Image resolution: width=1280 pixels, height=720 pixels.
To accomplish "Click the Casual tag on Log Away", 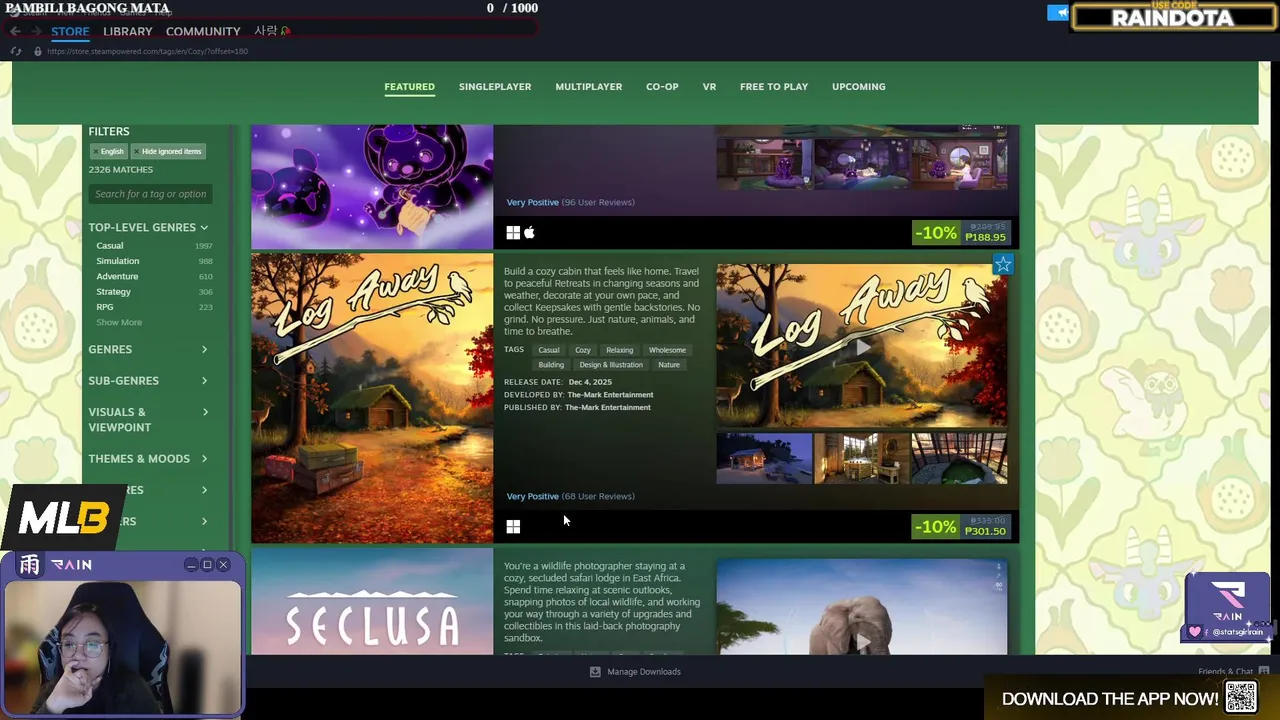I will tap(549, 350).
